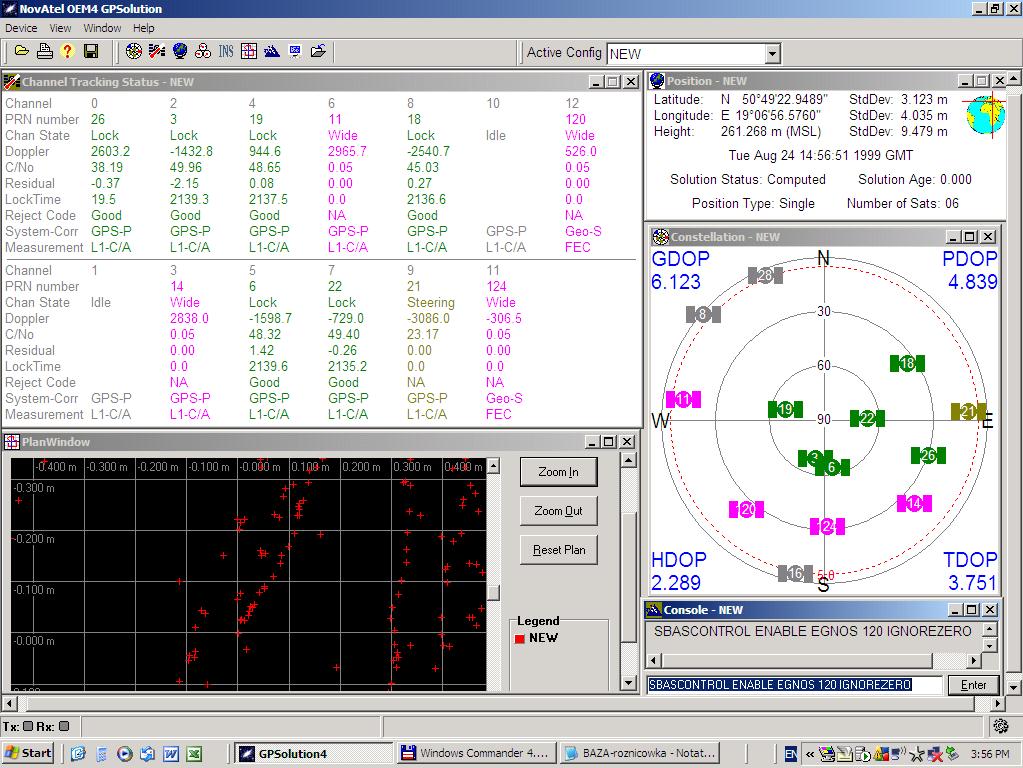Image resolution: width=1023 pixels, height=768 pixels.
Task: Click the Reset Plan button
Action: click(x=558, y=550)
